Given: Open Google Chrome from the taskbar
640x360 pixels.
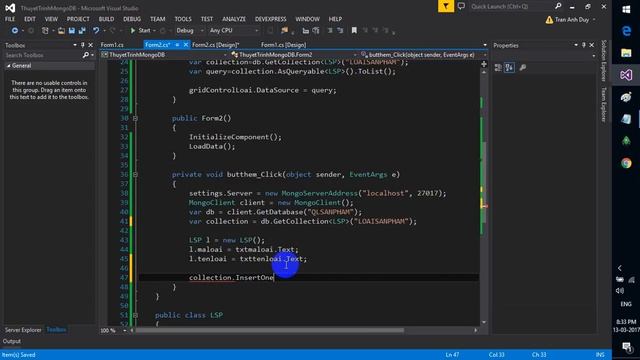Looking at the screenshot, I should [x=626, y=163].
